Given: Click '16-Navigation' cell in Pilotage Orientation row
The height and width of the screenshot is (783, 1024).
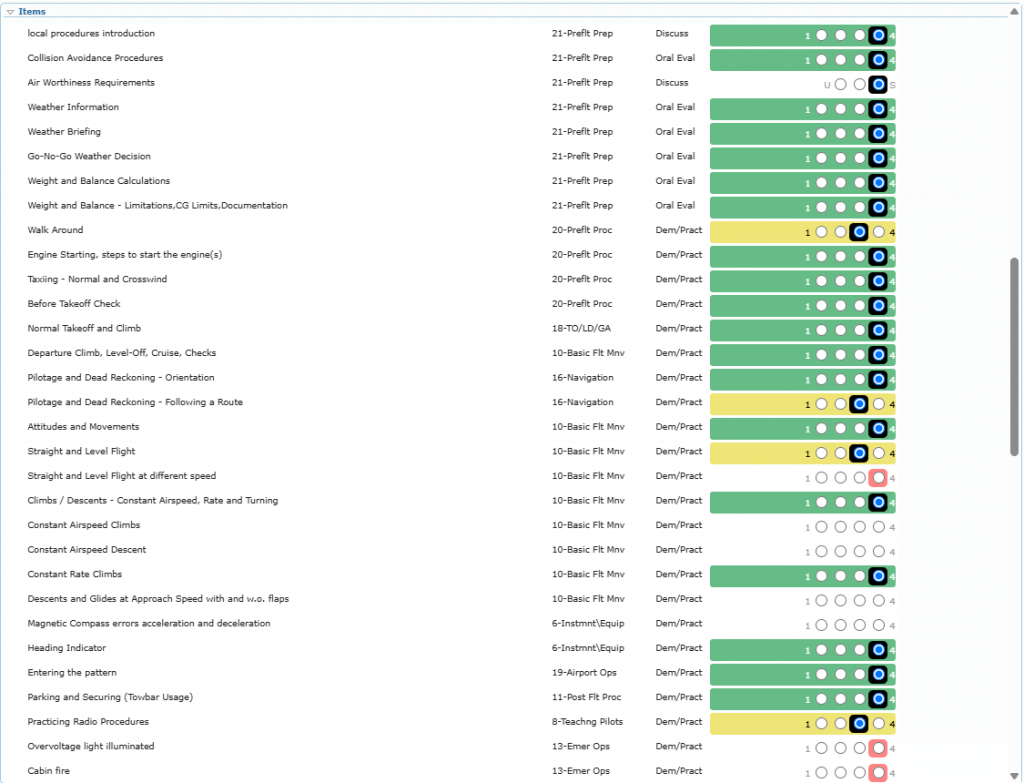Looking at the screenshot, I should (x=583, y=377).
